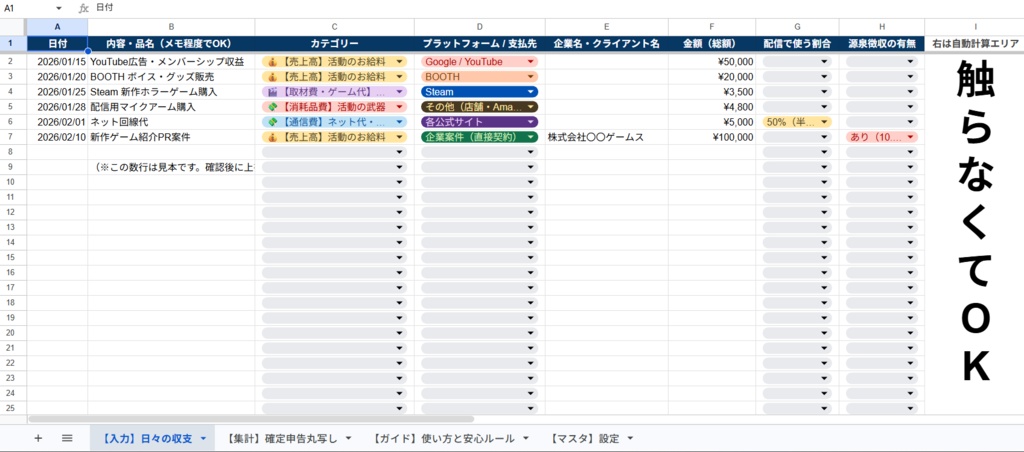Click cell YouTube広告・メンバーシップ収益
Image resolution: width=1024 pixels, height=452 pixels.
tap(171, 62)
